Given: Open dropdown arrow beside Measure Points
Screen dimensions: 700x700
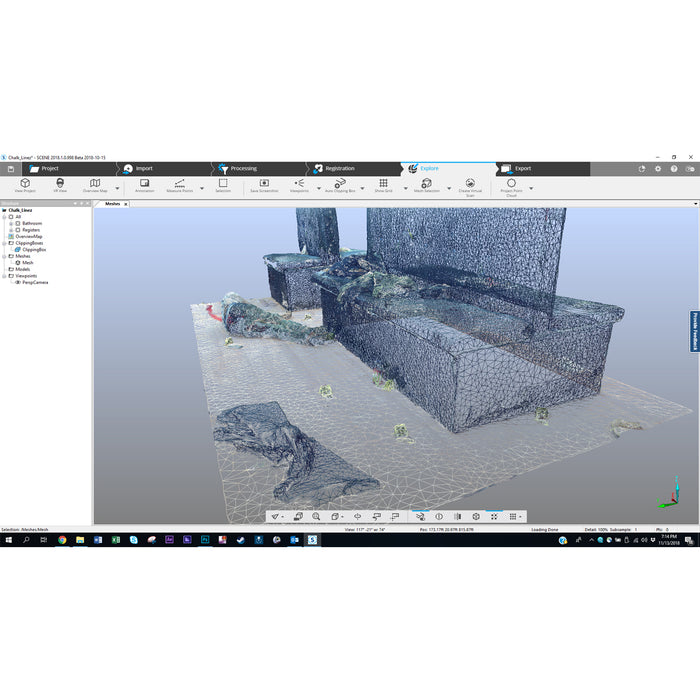Looking at the screenshot, I should coord(202,188).
